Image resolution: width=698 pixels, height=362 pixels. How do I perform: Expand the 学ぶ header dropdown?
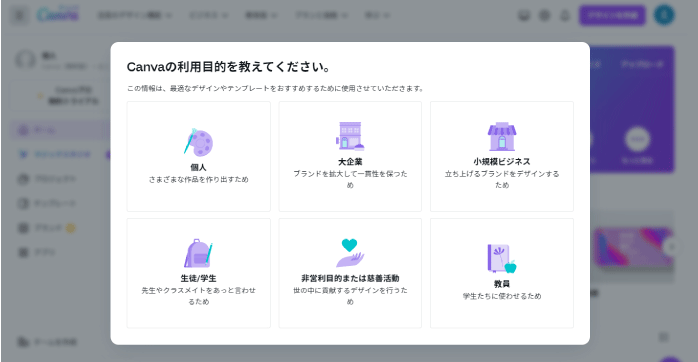(377, 15)
